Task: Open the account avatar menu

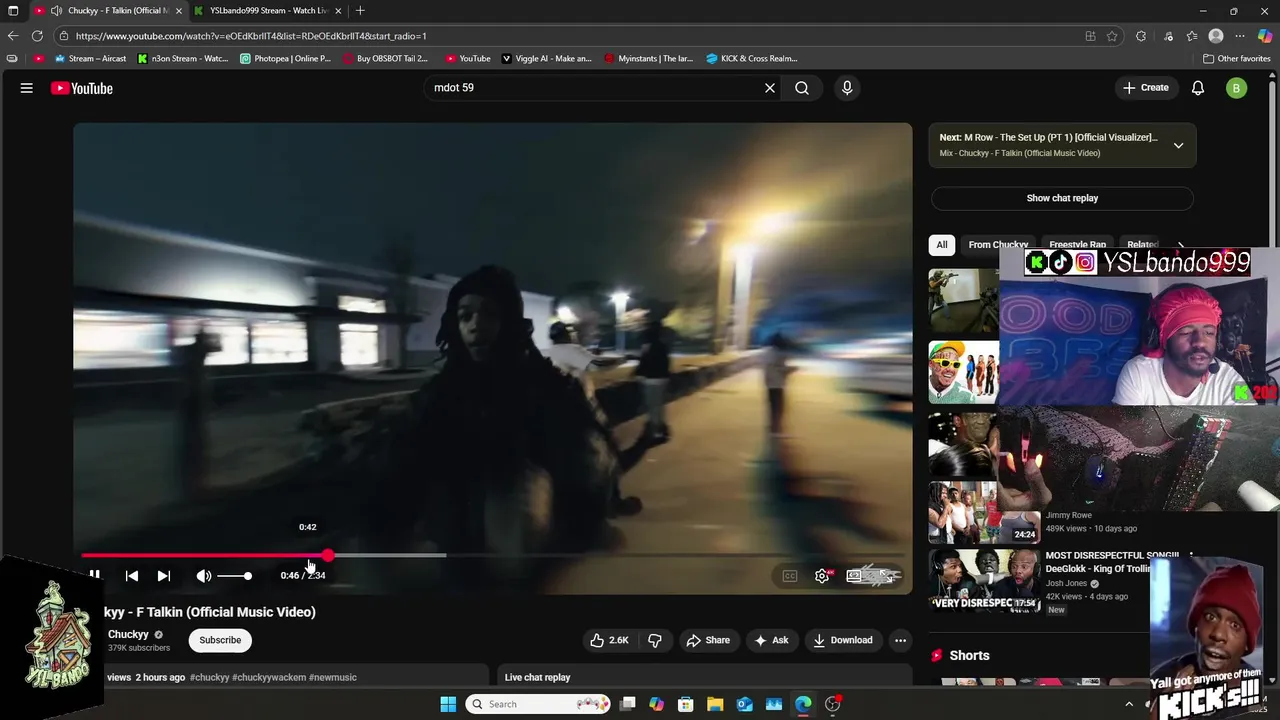Action: [1236, 88]
